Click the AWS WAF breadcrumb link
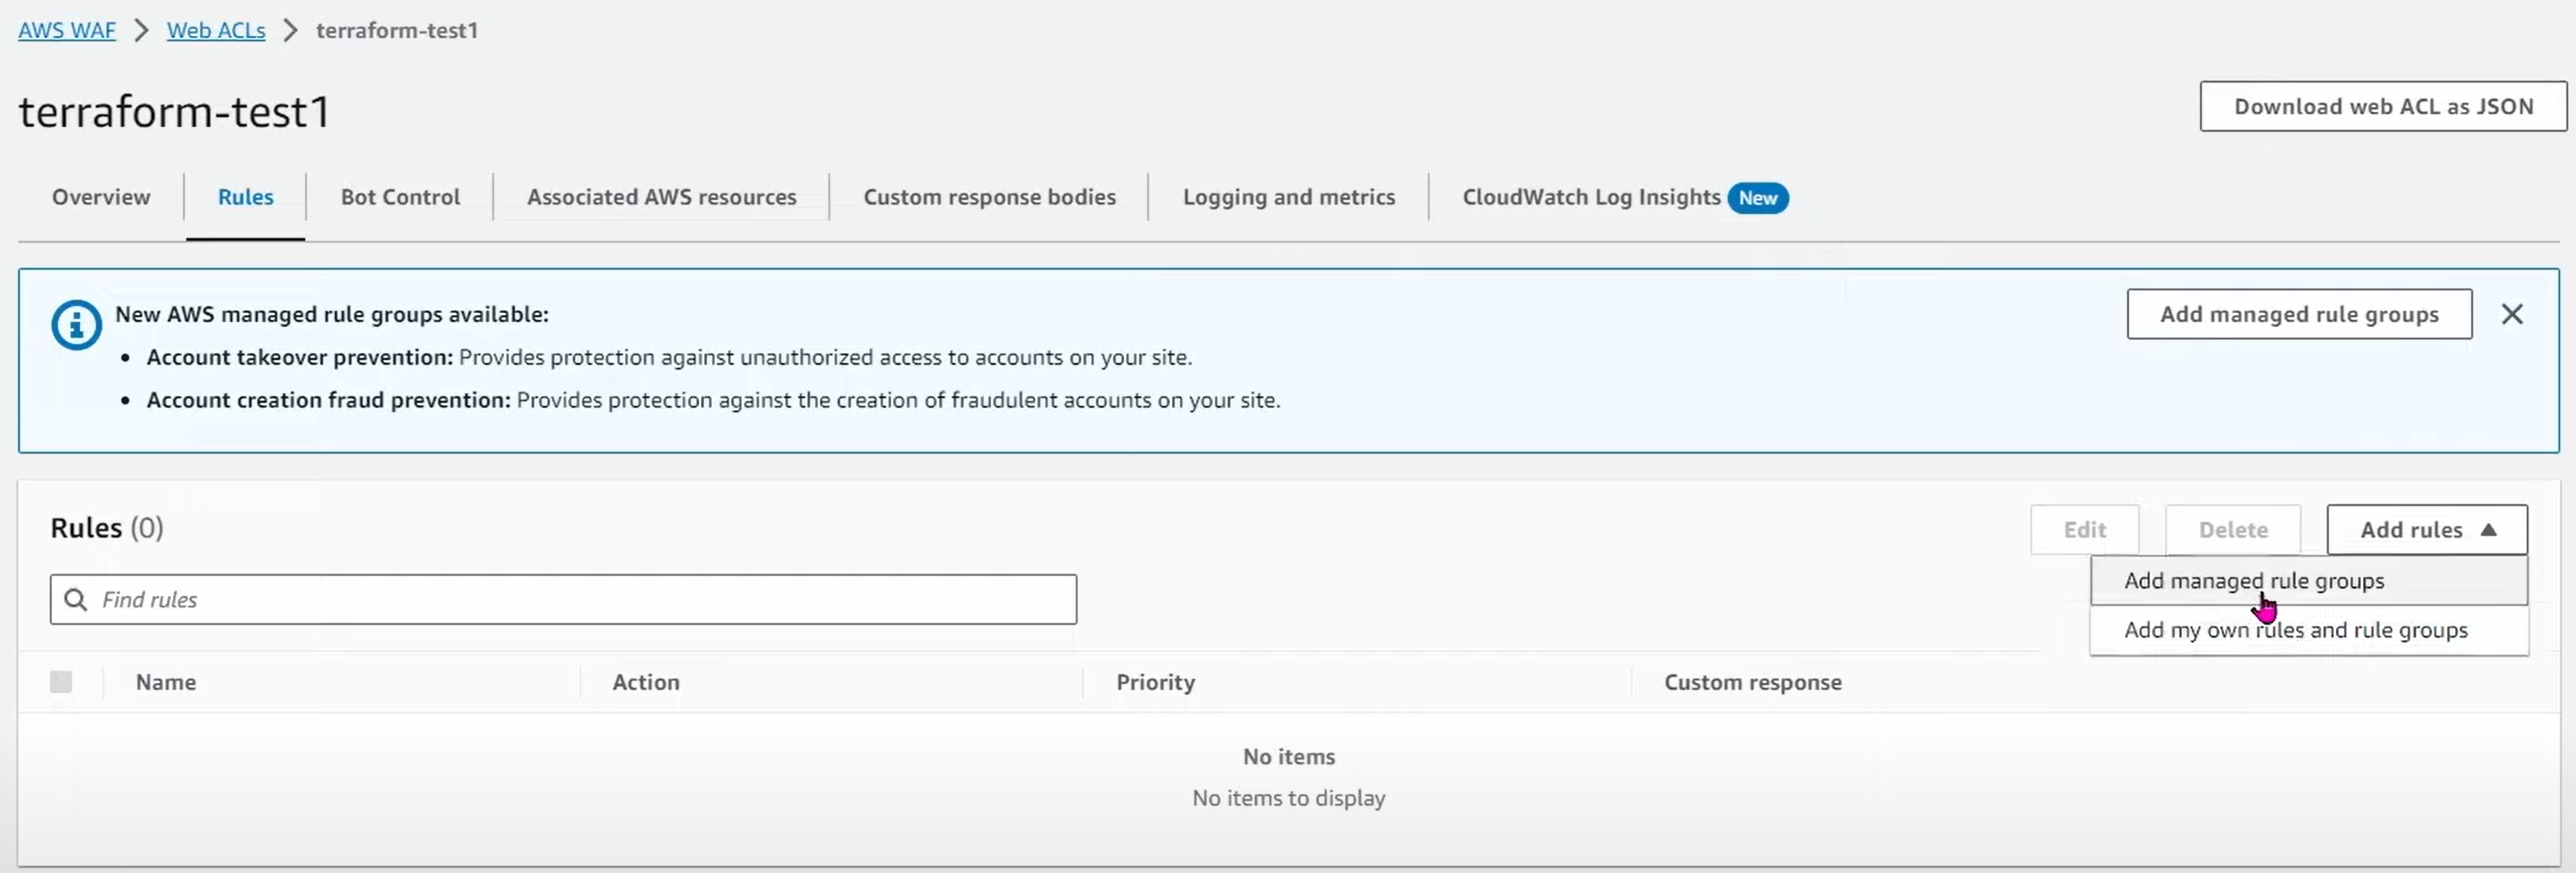This screenshot has height=873, width=2576. tap(67, 30)
